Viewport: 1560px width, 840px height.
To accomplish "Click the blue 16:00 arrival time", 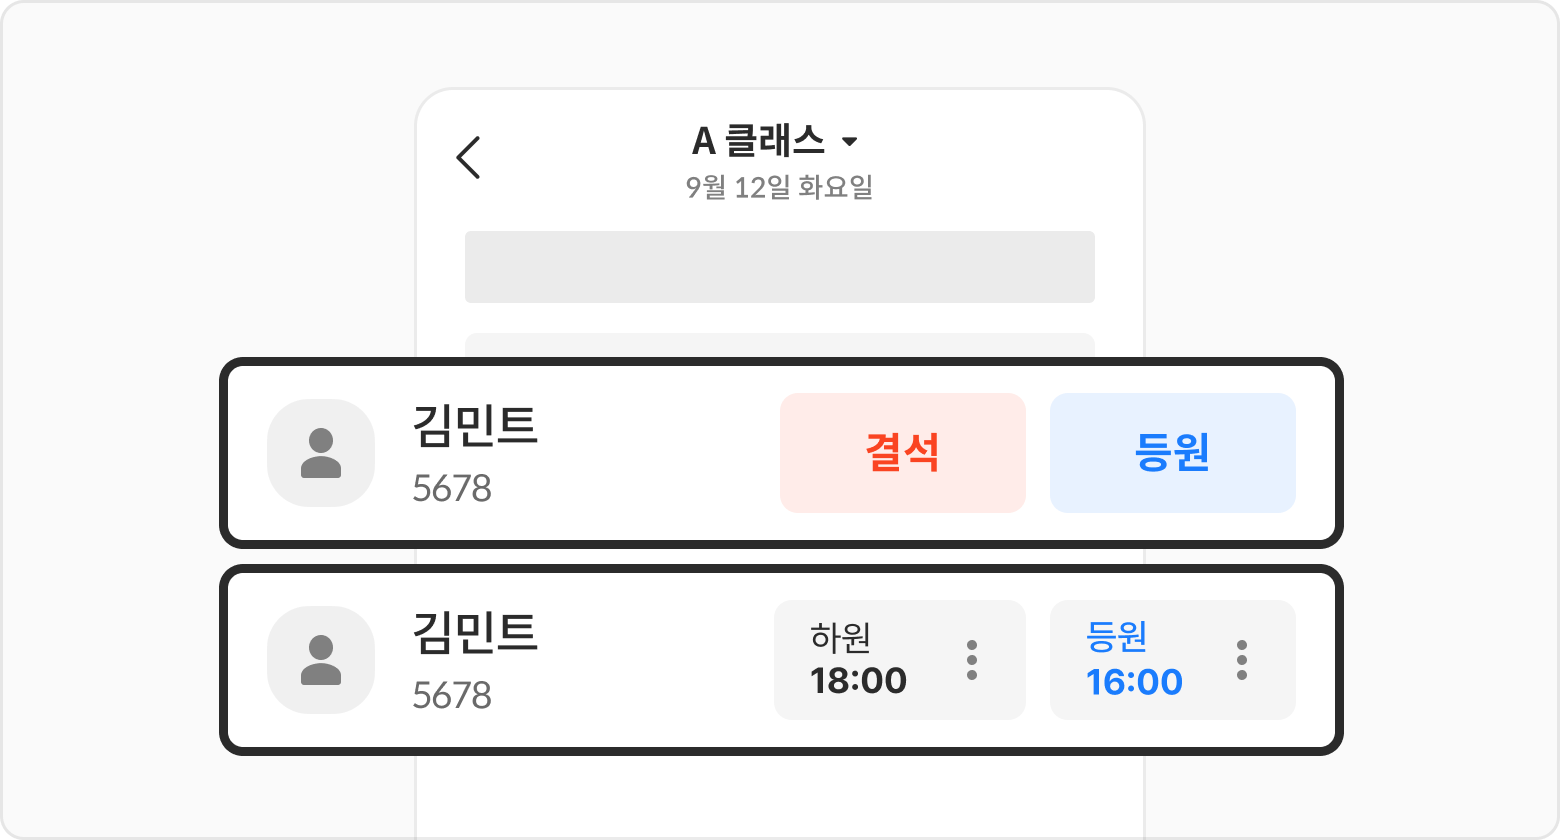I will tap(1134, 682).
